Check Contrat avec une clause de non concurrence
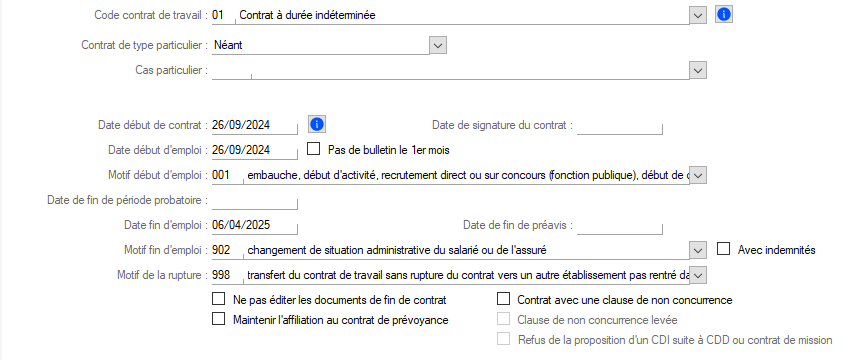The image size is (852, 360). coord(504,299)
